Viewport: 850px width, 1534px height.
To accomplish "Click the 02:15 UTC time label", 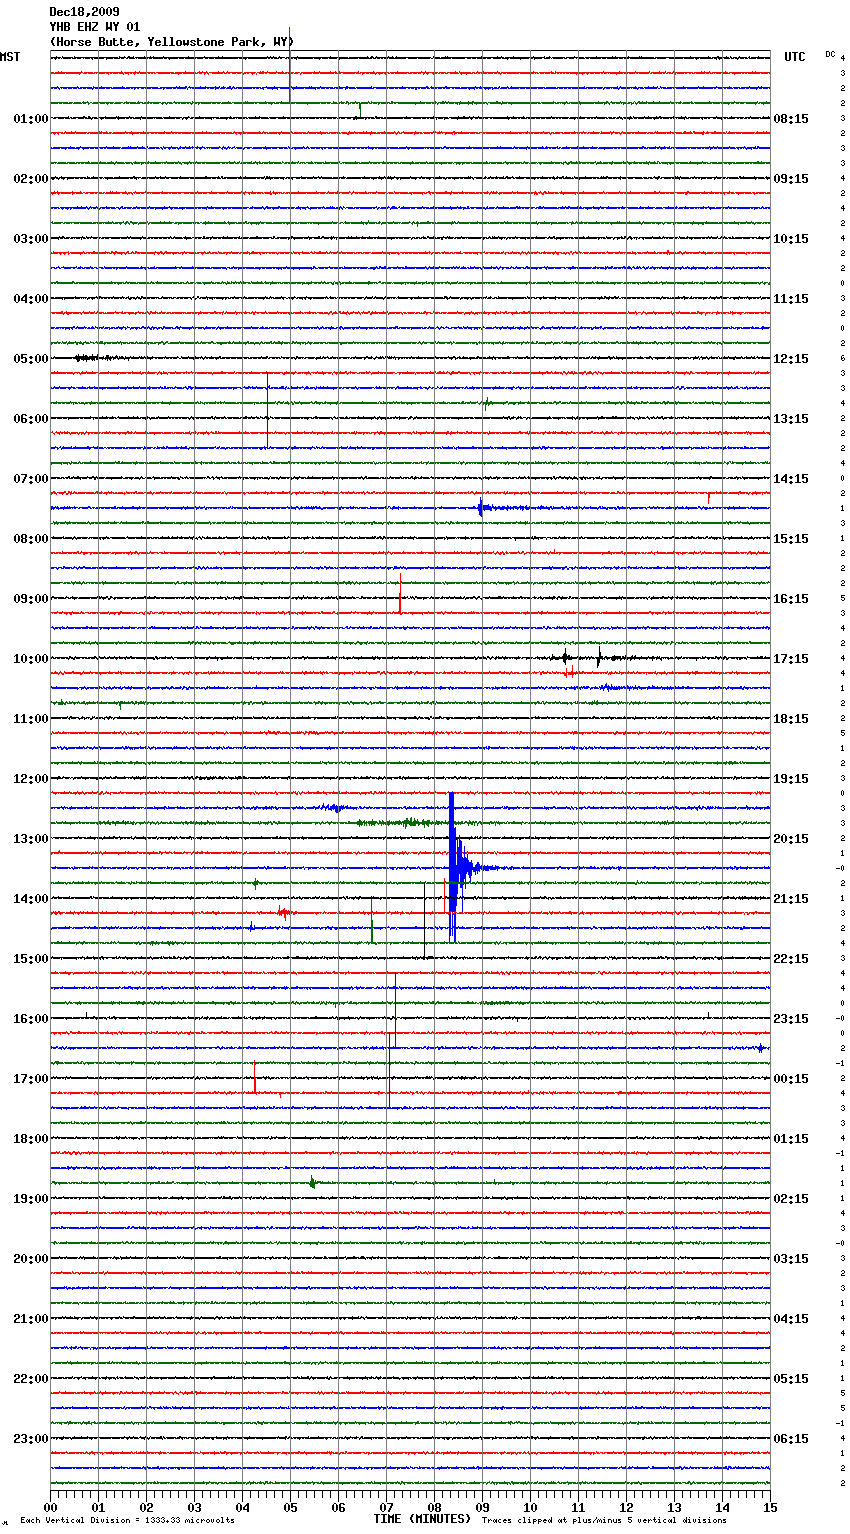I will coord(791,1199).
